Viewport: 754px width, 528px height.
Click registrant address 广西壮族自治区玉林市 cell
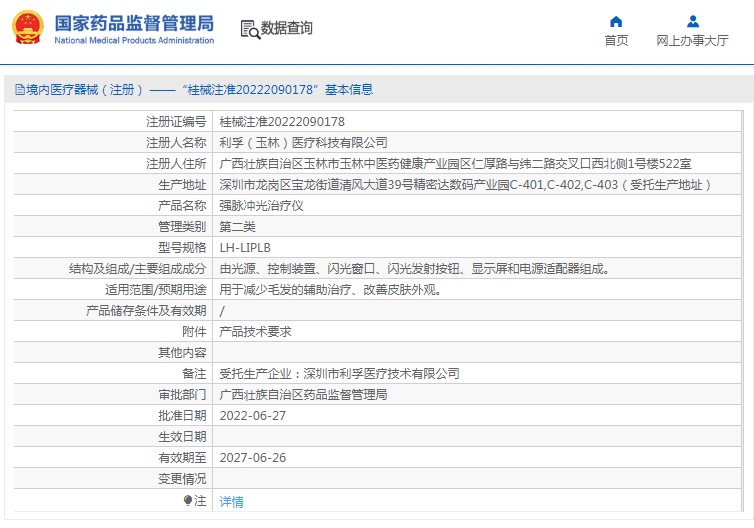(x=455, y=164)
